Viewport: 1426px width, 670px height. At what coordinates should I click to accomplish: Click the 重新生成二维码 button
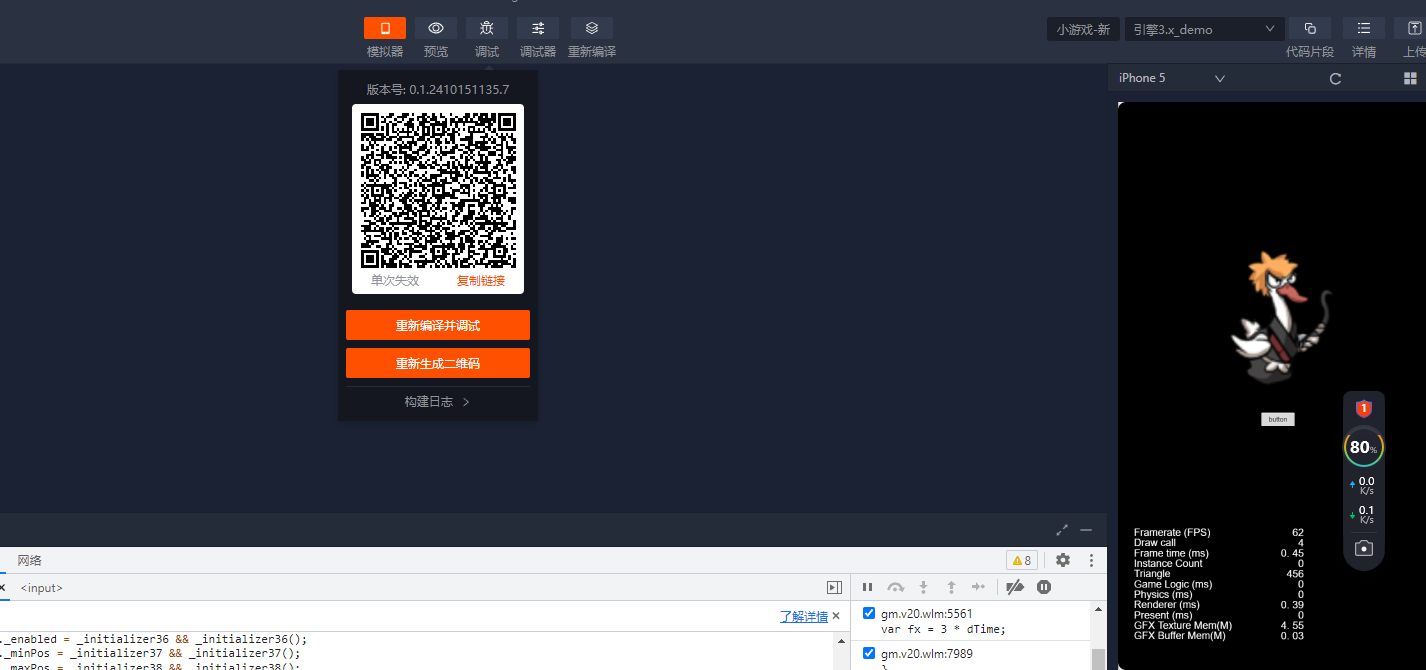click(x=438, y=363)
